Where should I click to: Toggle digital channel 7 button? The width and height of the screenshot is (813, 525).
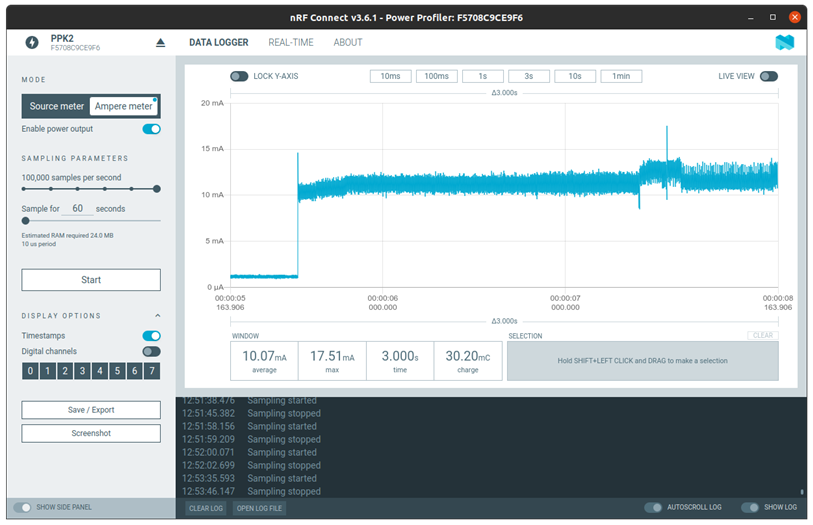151,371
